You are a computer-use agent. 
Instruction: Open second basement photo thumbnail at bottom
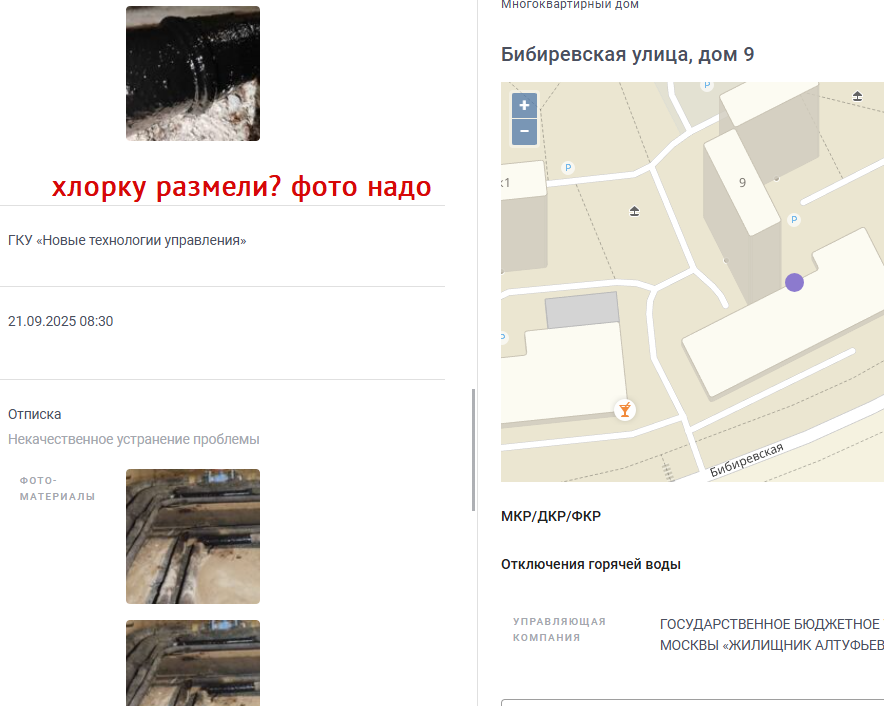coord(193,663)
